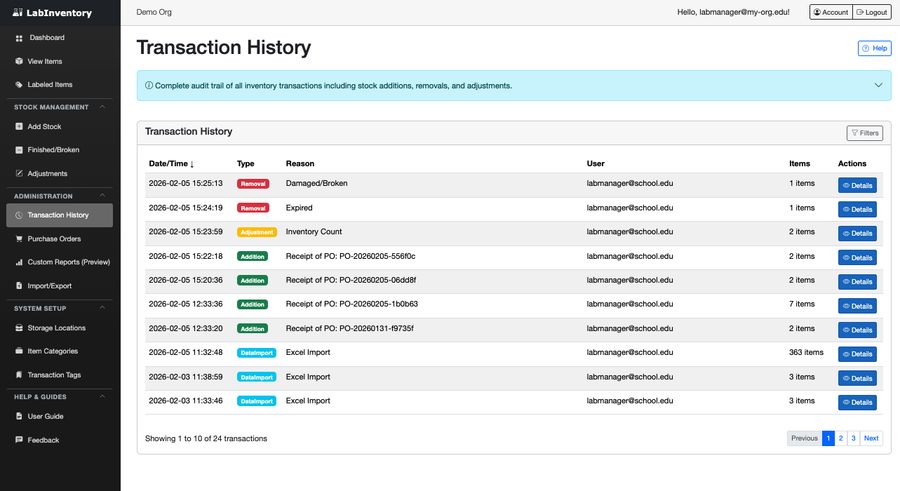The height and width of the screenshot is (491, 900).
Task: Click the 'Showing 1 to 10 of 24 transactions' text
Action: (206, 438)
